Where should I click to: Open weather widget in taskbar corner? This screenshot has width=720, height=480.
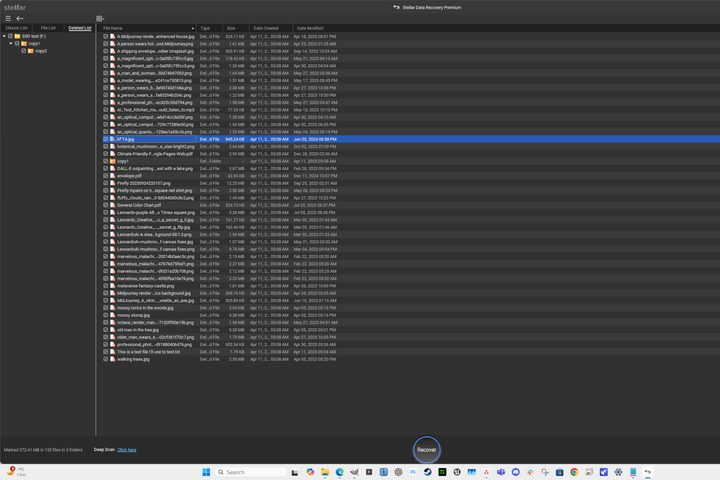coord(15,472)
